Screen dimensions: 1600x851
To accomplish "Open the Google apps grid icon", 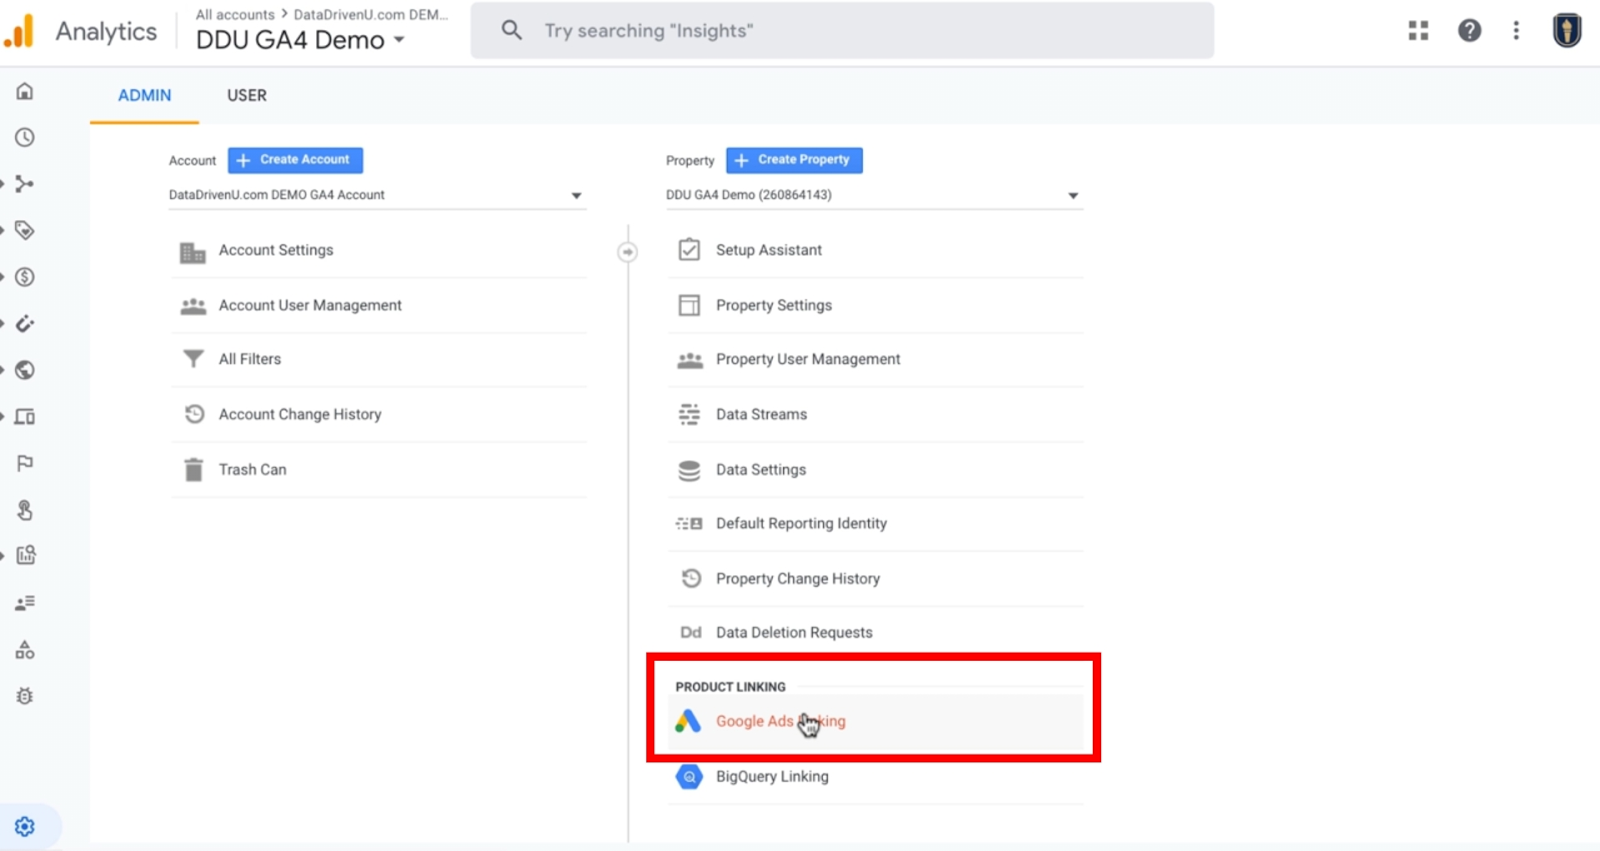I will [x=1418, y=31].
